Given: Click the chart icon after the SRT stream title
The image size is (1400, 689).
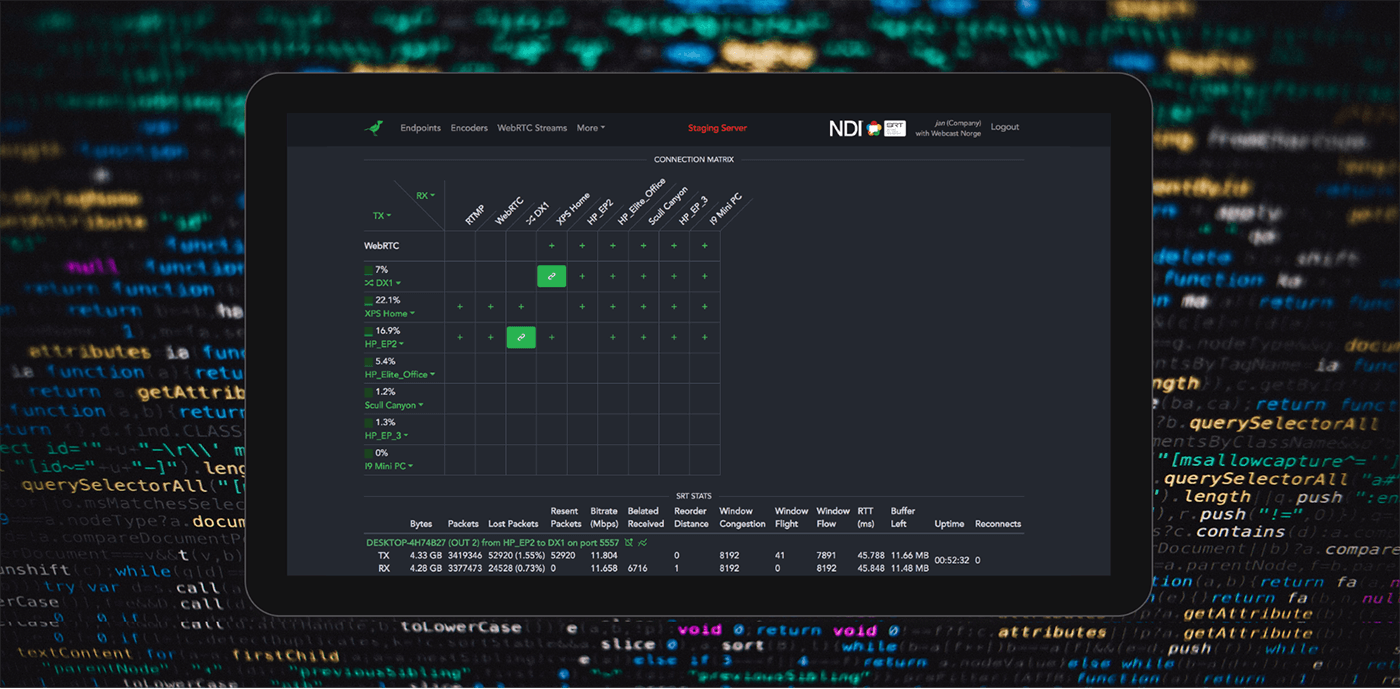Looking at the screenshot, I should (643, 542).
